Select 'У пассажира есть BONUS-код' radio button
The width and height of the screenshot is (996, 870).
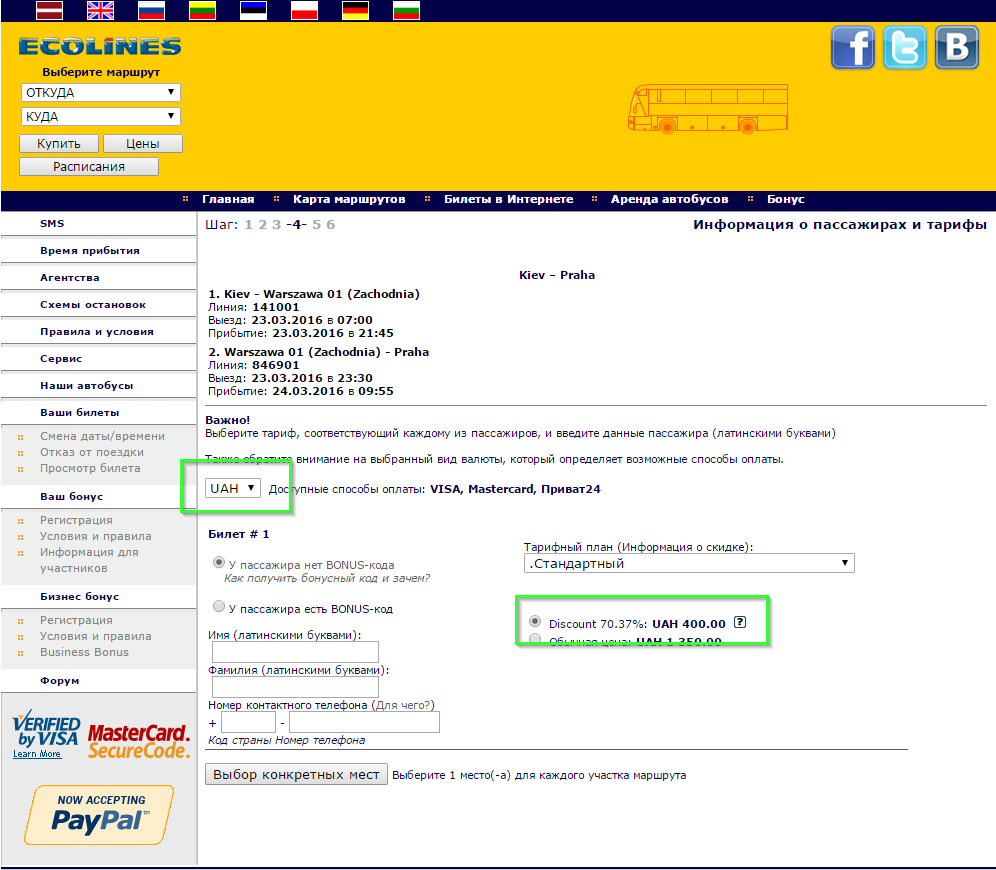(x=219, y=606)
